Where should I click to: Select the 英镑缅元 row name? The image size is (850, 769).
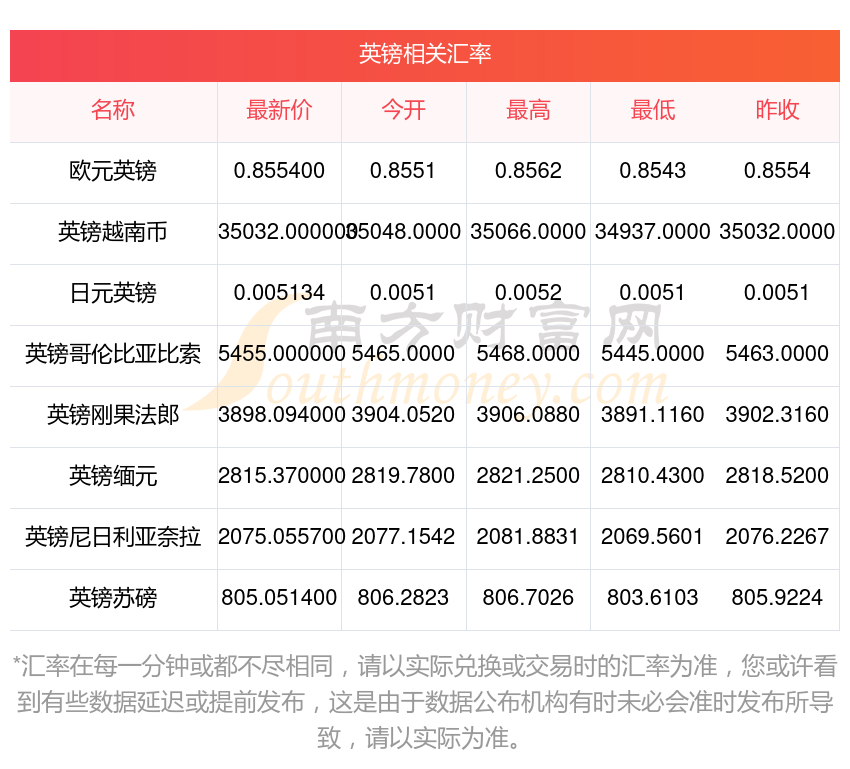click(x=113, y=476)
